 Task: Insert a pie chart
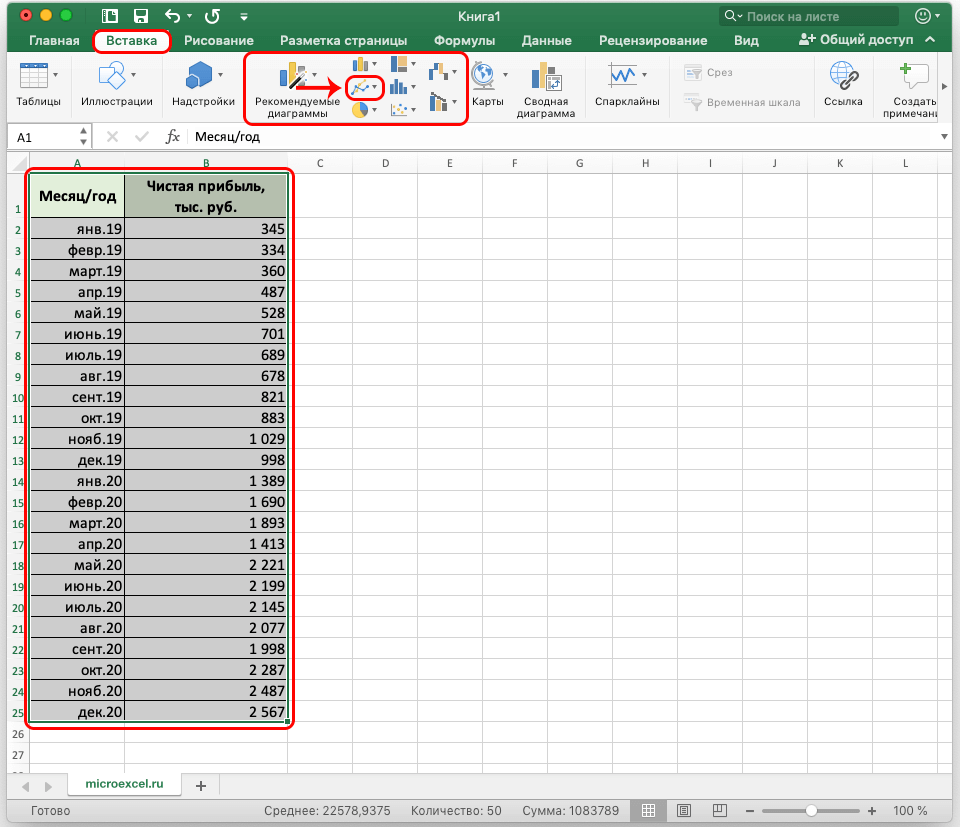360,110
